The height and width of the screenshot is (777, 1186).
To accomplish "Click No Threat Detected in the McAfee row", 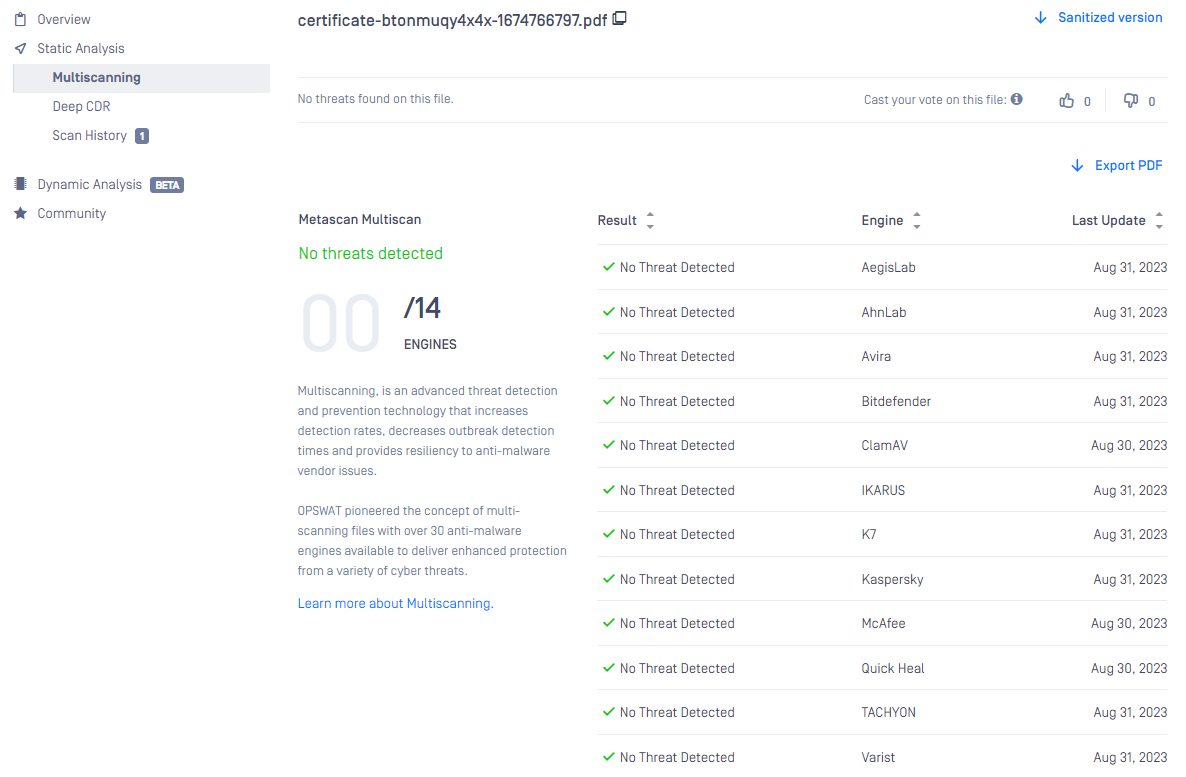I will pyautogui.click(x=677, y=623).
